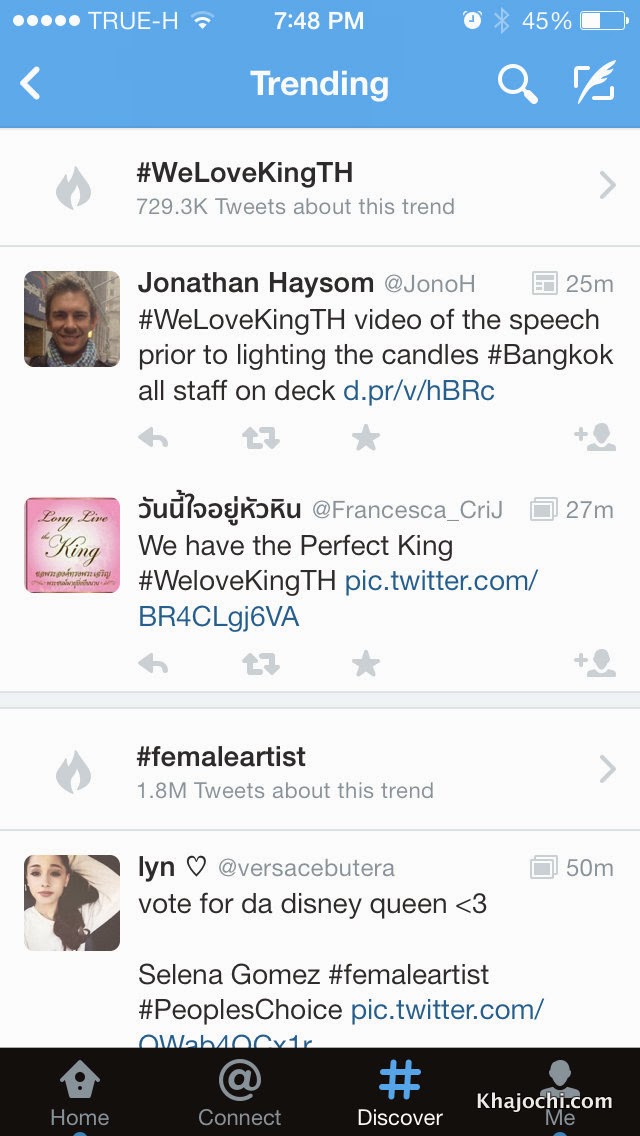Tap the back arrow in header

pos(31,84)
